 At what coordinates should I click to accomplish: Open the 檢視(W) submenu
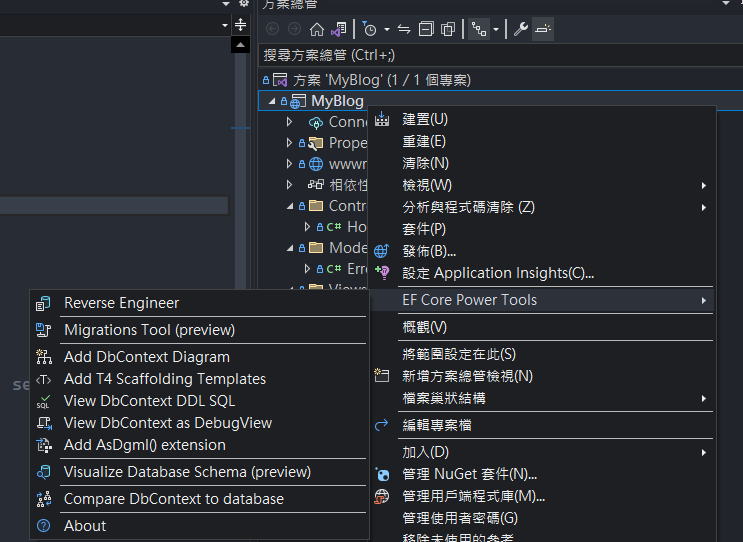point(541,185)
